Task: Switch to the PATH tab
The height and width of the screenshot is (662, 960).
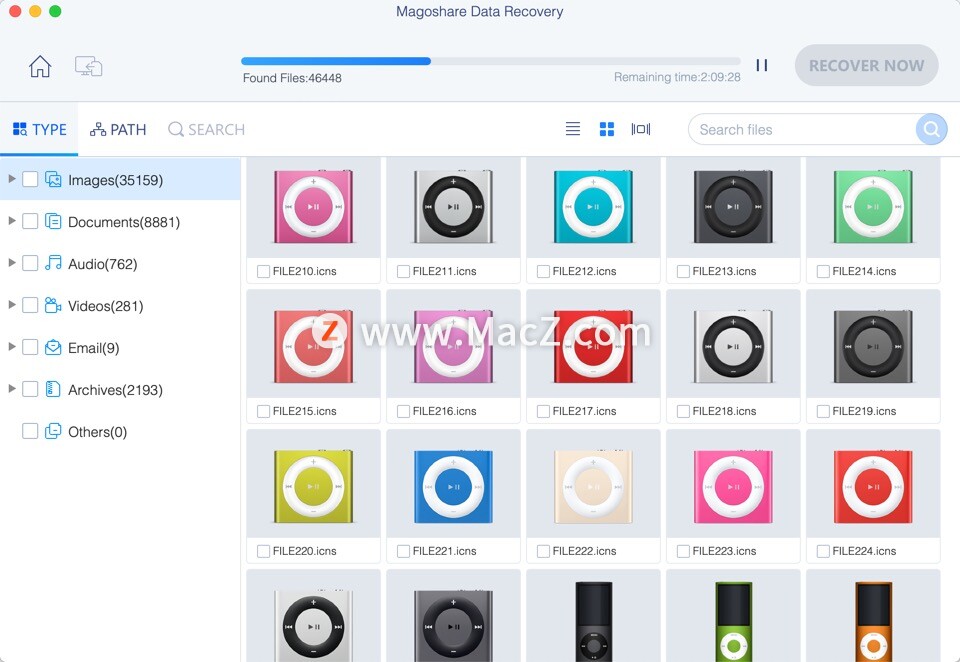Action: 118,129
